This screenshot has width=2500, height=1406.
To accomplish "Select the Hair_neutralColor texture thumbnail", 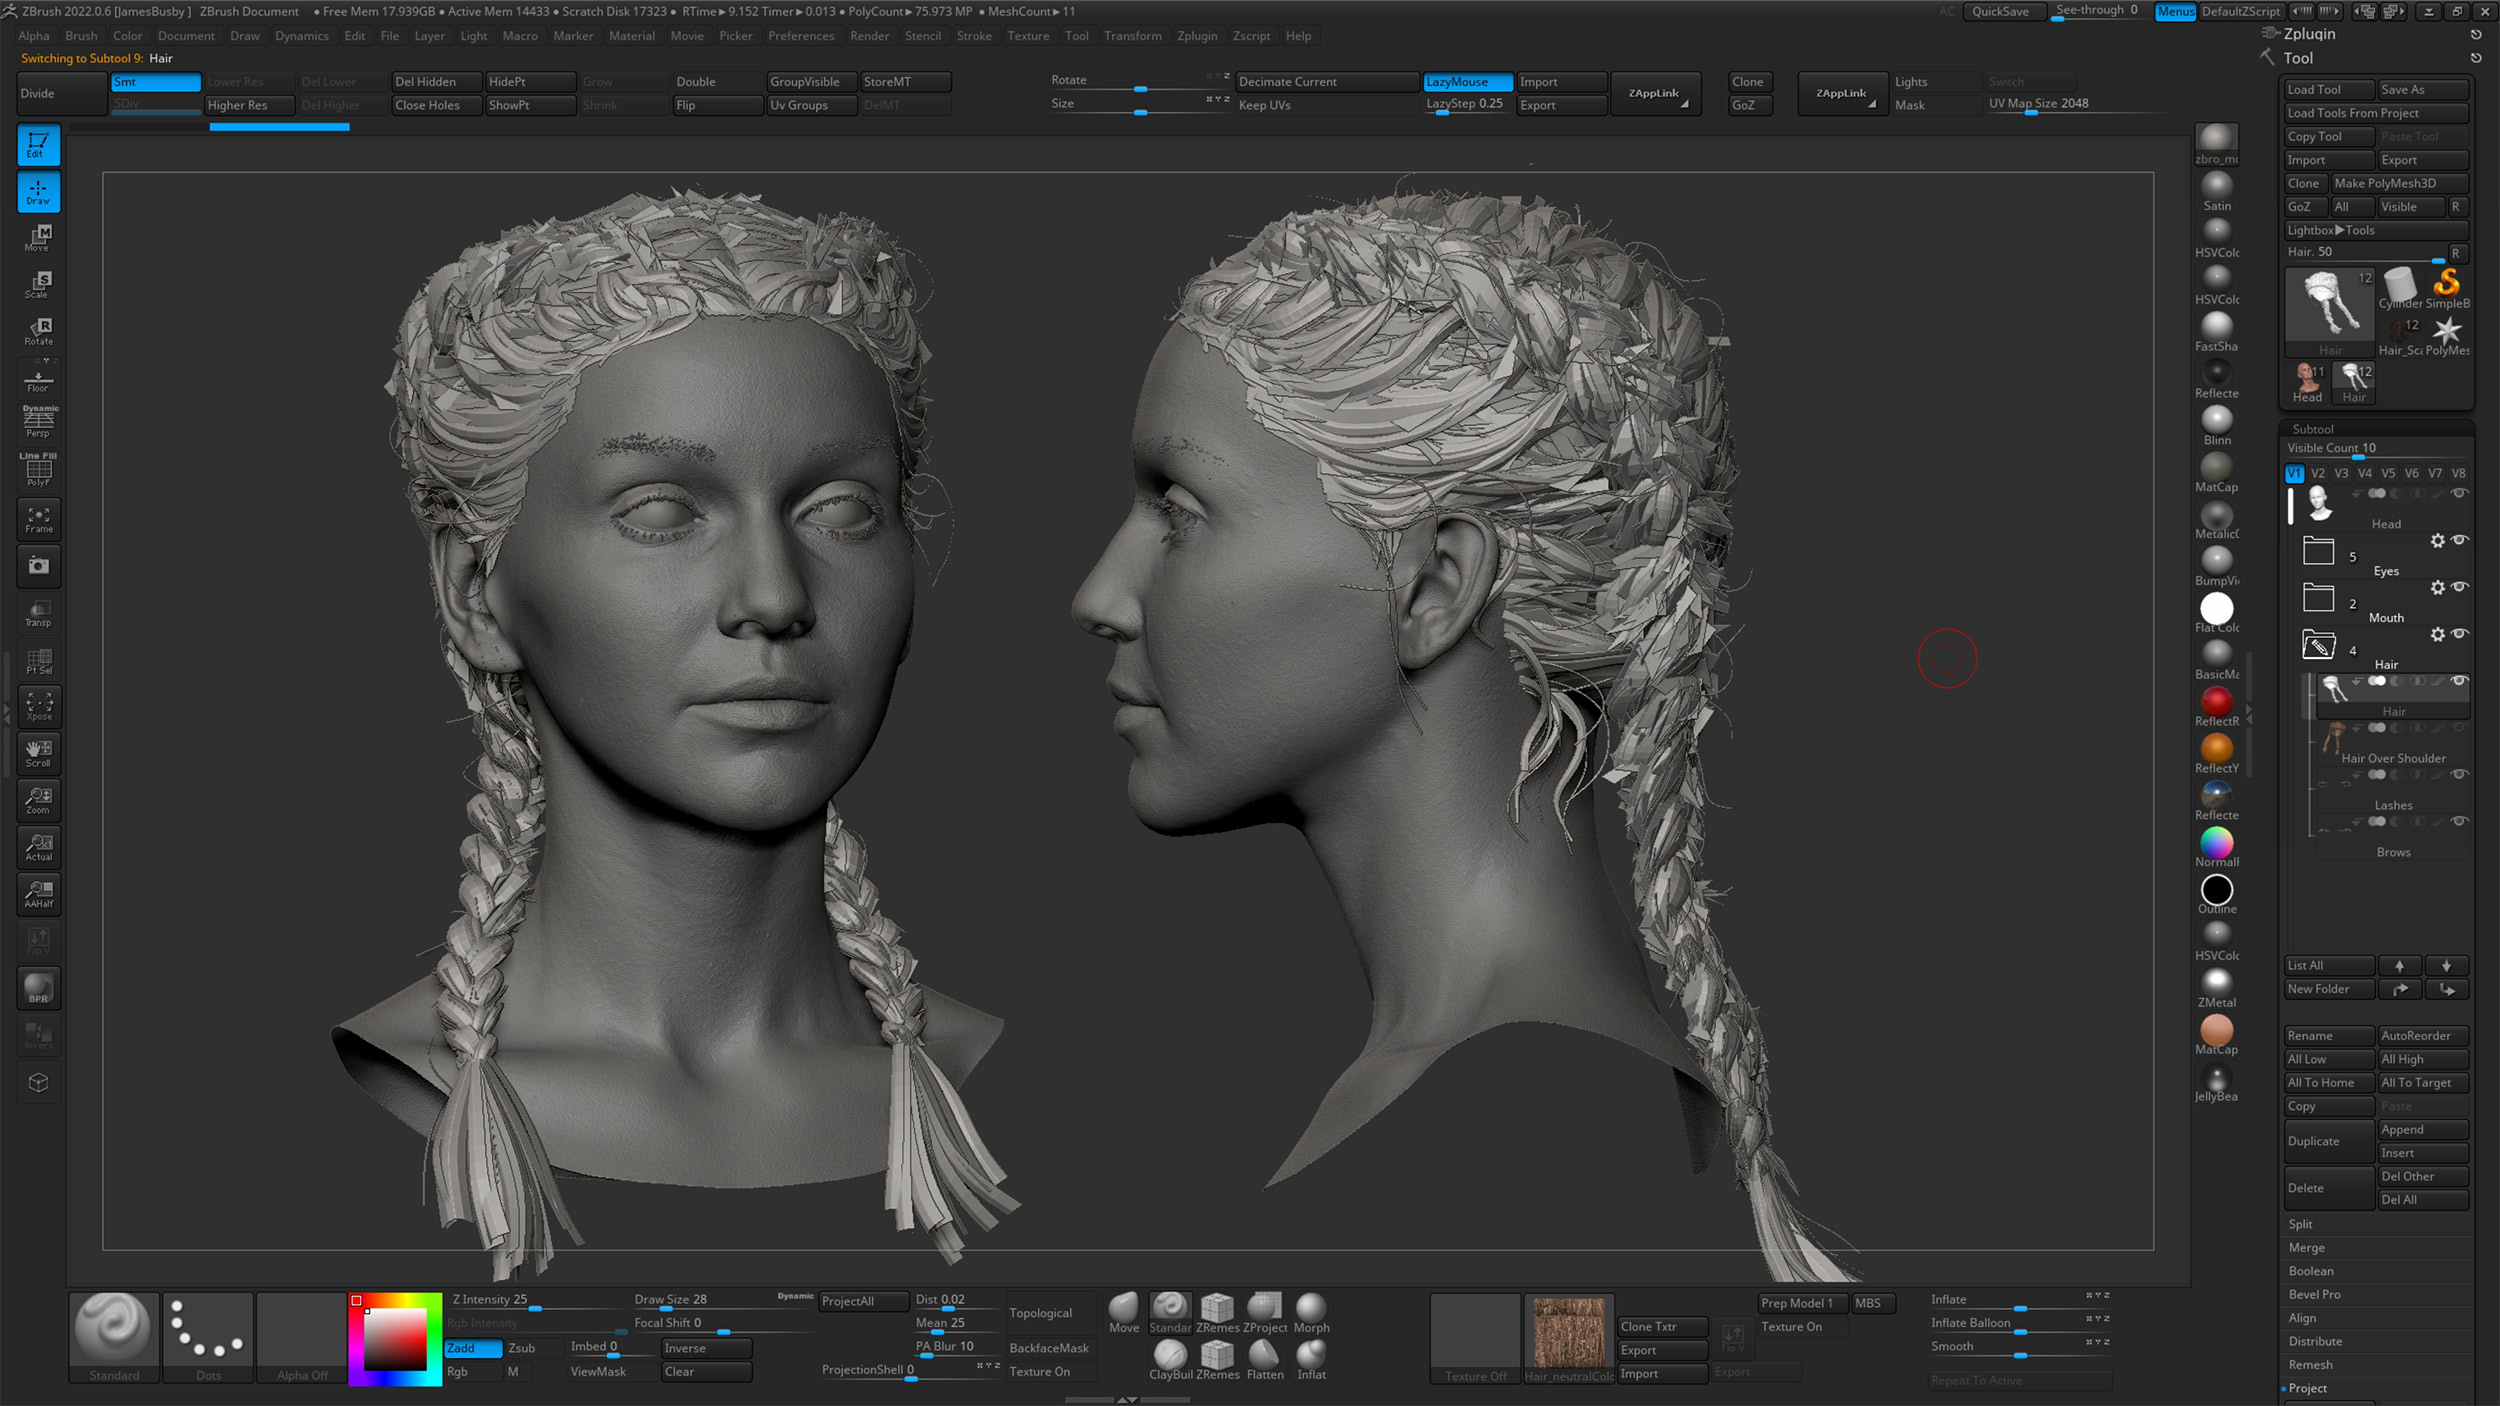I will click(x=1568, y=1335).
